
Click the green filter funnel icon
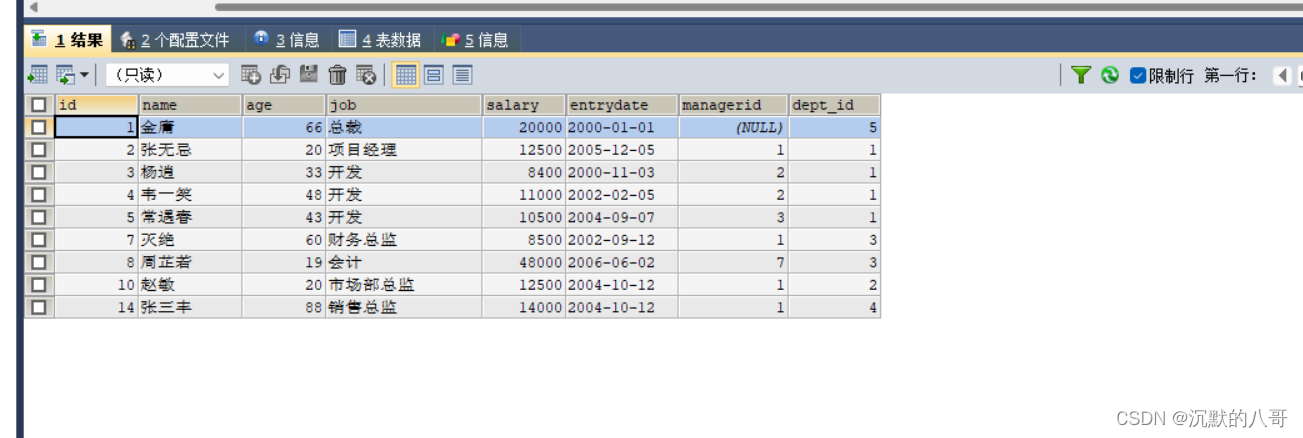[x=1080, y=75]
